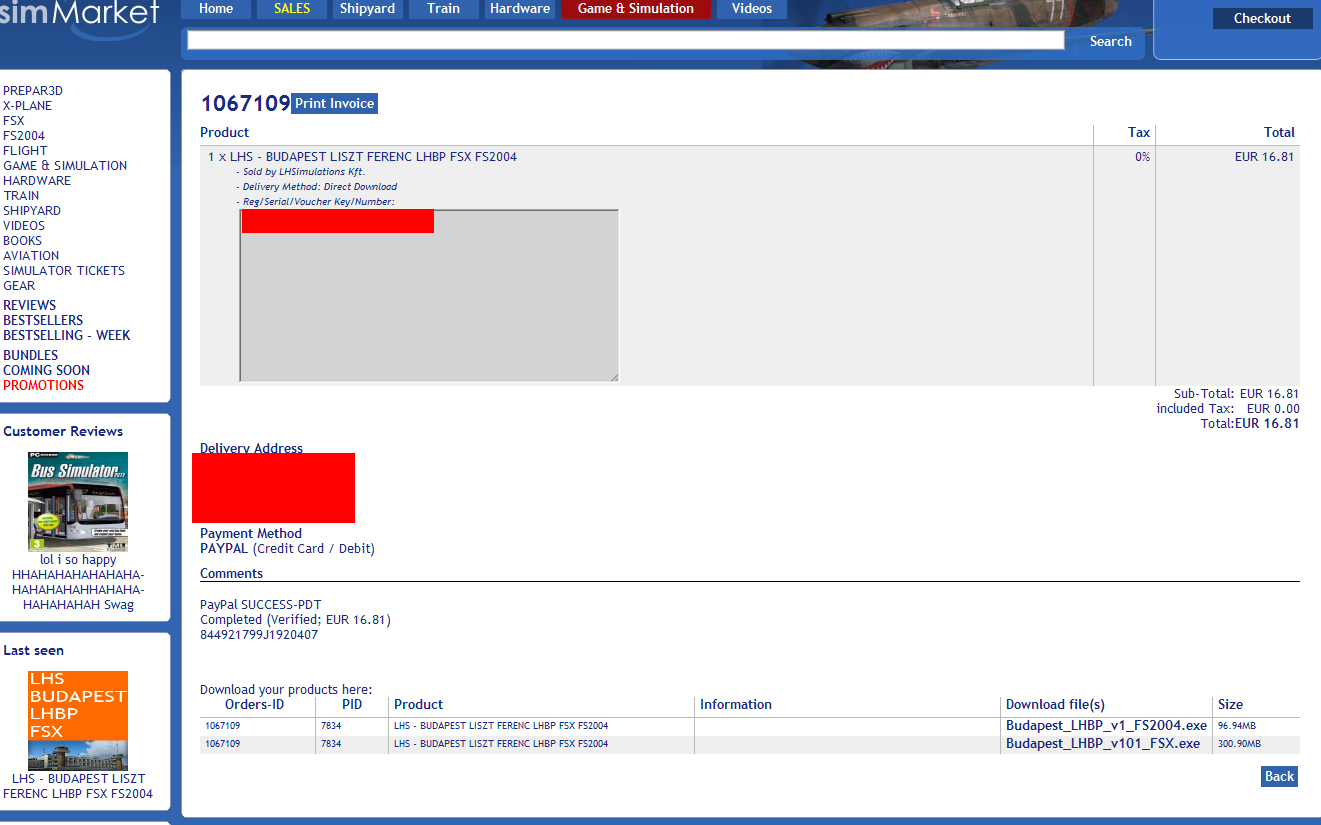Viewport: 1321px width, 825px height.
Task: Click the PayPal transaction number 844921799J1920407
Action: pyautogui.click(x=259, y=635)
